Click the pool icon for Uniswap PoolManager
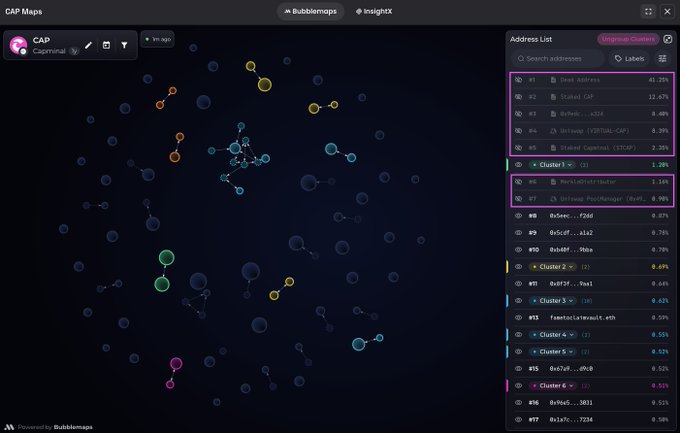Image resolution: width=680 pixels, height=433 pixels. click(553, 199)
